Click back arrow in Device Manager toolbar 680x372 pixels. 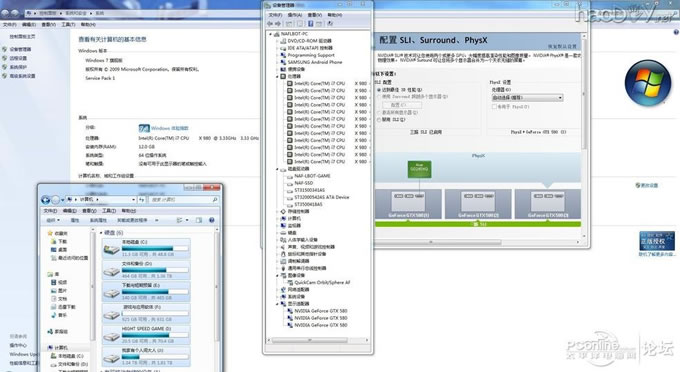pos(270,24)
